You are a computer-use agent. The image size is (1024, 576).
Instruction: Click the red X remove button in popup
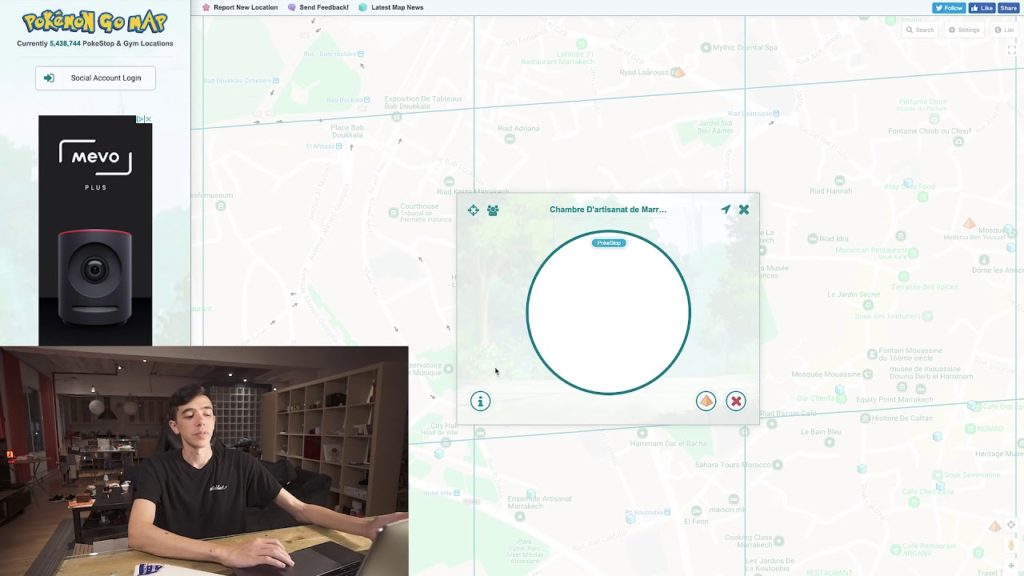tap(736, 401)
